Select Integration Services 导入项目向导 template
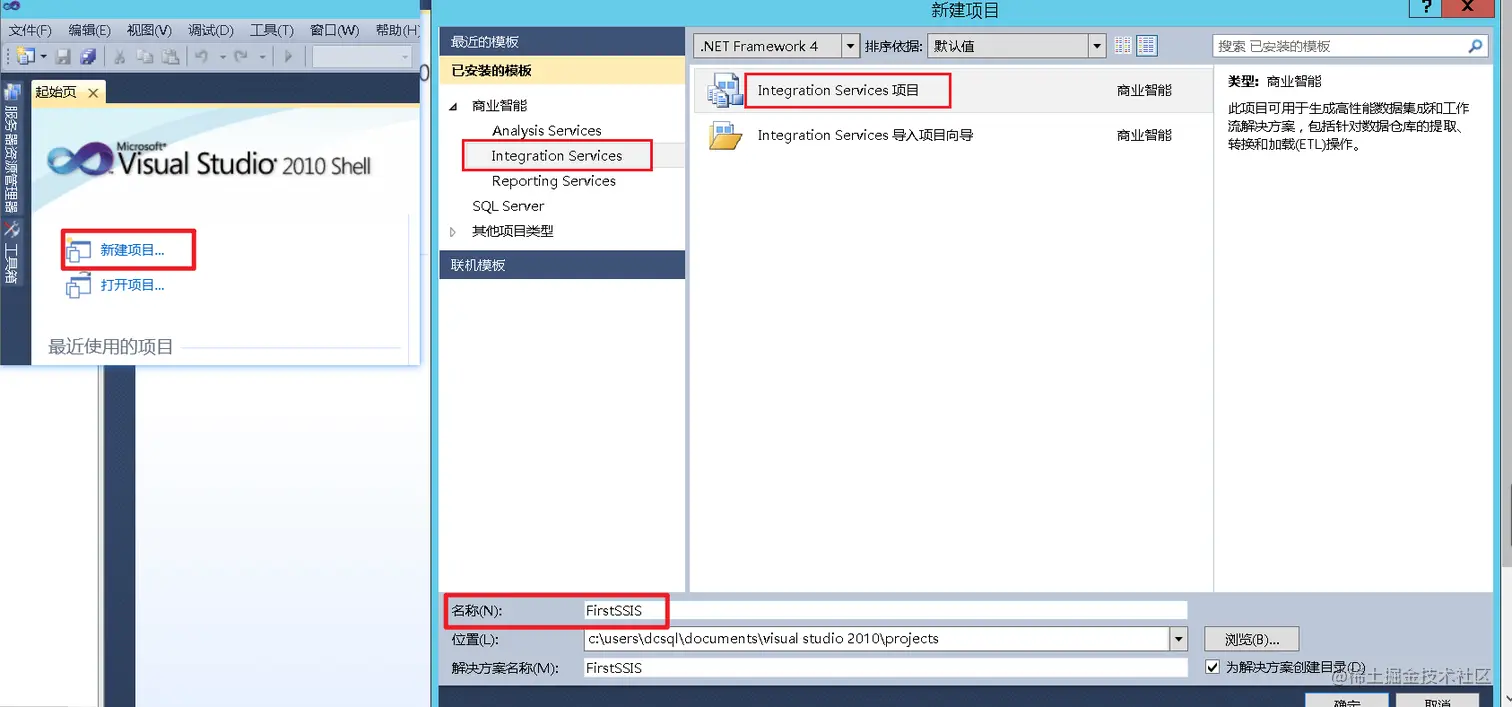Viewport: 1512px width, 707px height. [951, 135]
